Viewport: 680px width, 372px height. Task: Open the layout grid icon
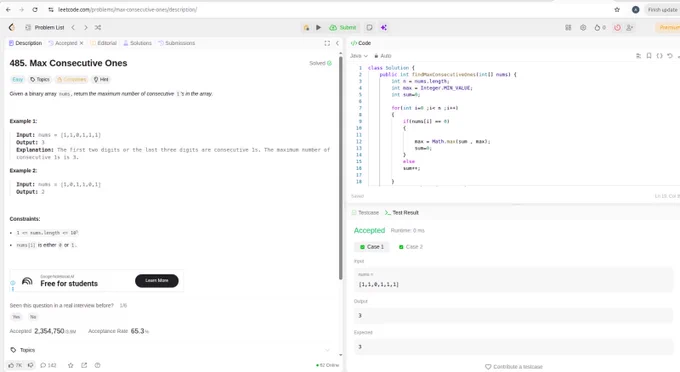(568, 27)
